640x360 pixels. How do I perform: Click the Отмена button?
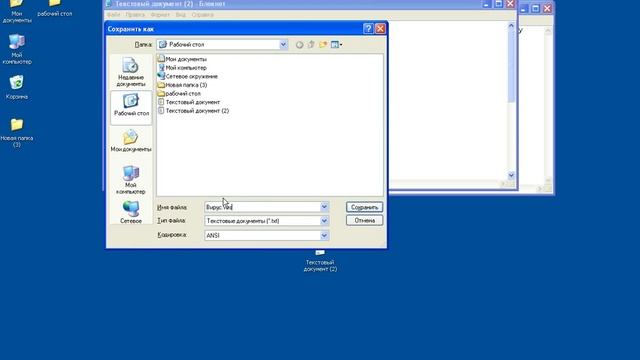point(364,220)
